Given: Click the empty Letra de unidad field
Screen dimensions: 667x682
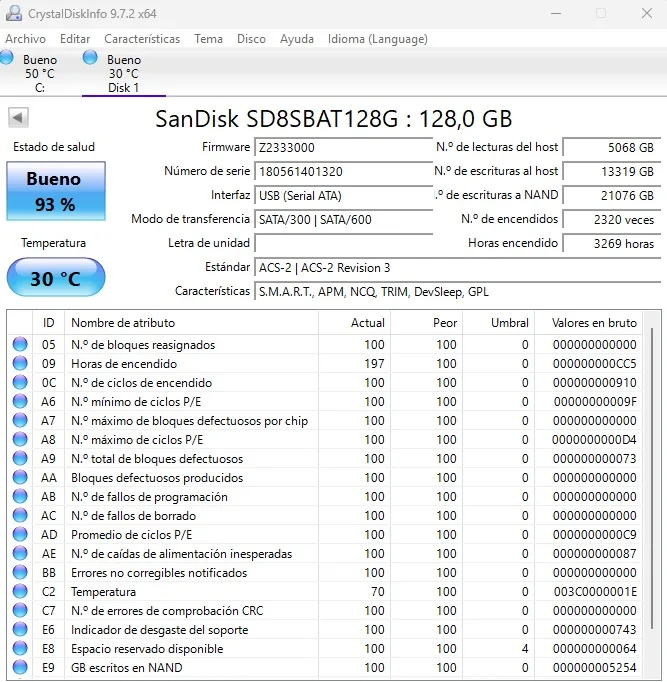Looking at the screenshot, I should 344,243.
